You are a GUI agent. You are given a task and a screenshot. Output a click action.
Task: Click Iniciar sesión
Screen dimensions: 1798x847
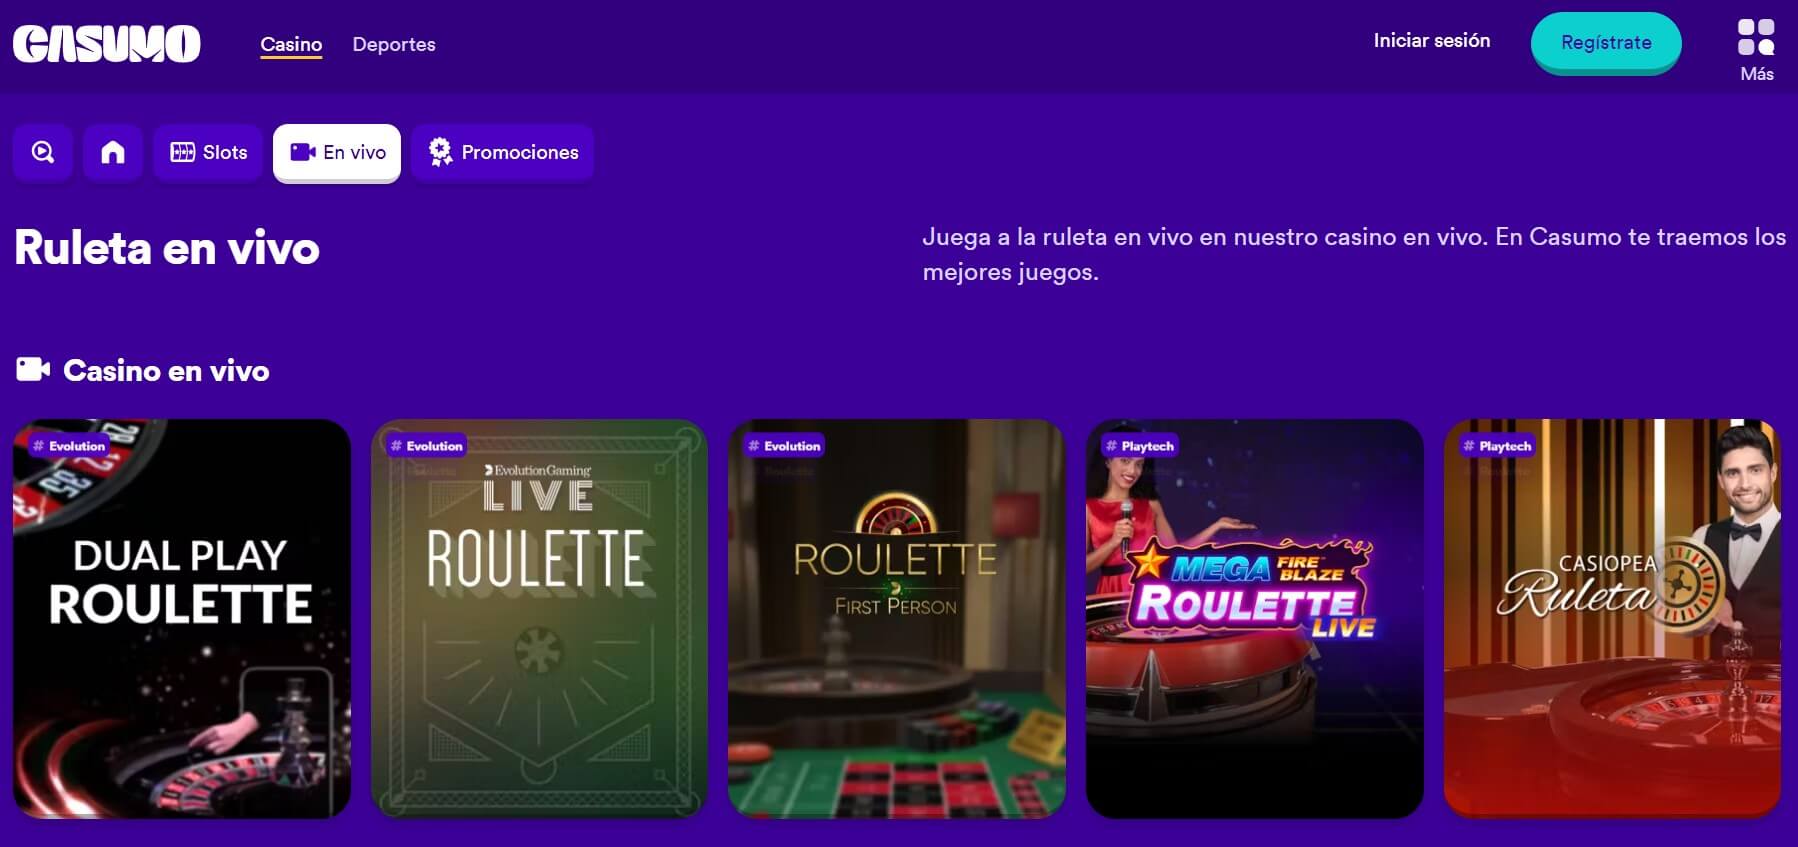pos(1431,40)
